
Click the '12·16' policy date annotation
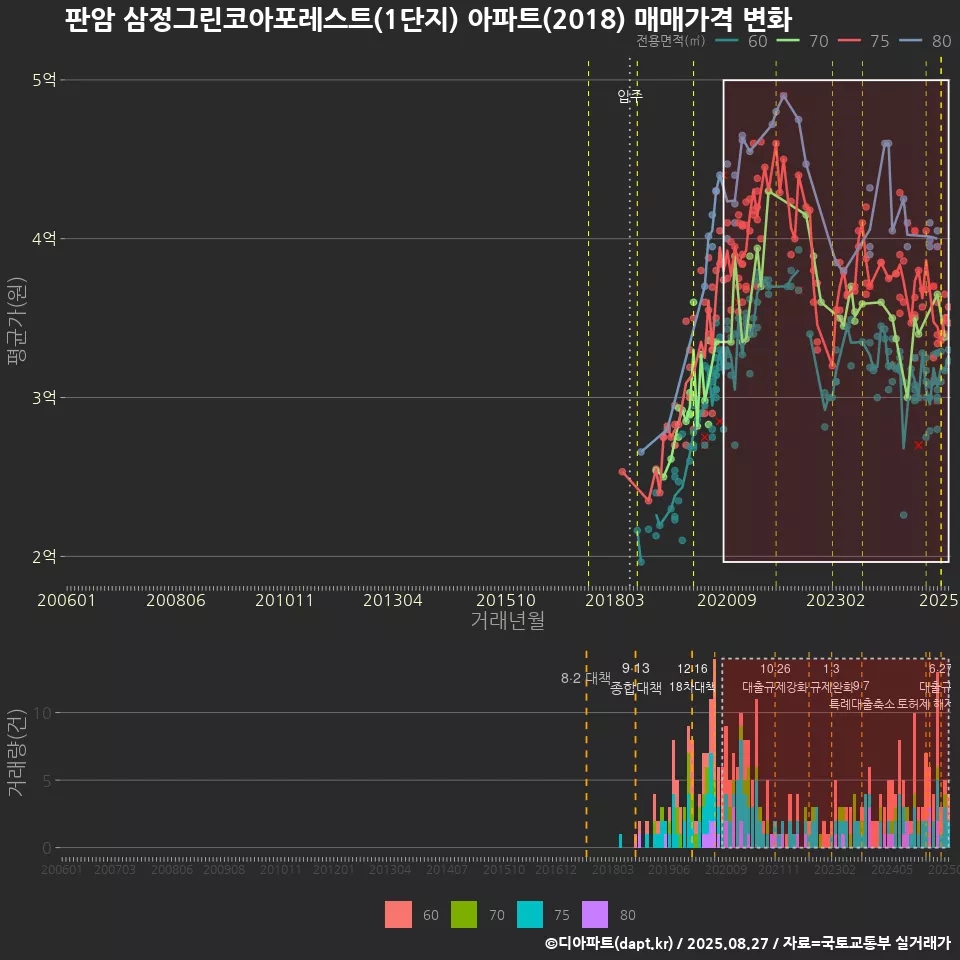click(x=692, y=669)
